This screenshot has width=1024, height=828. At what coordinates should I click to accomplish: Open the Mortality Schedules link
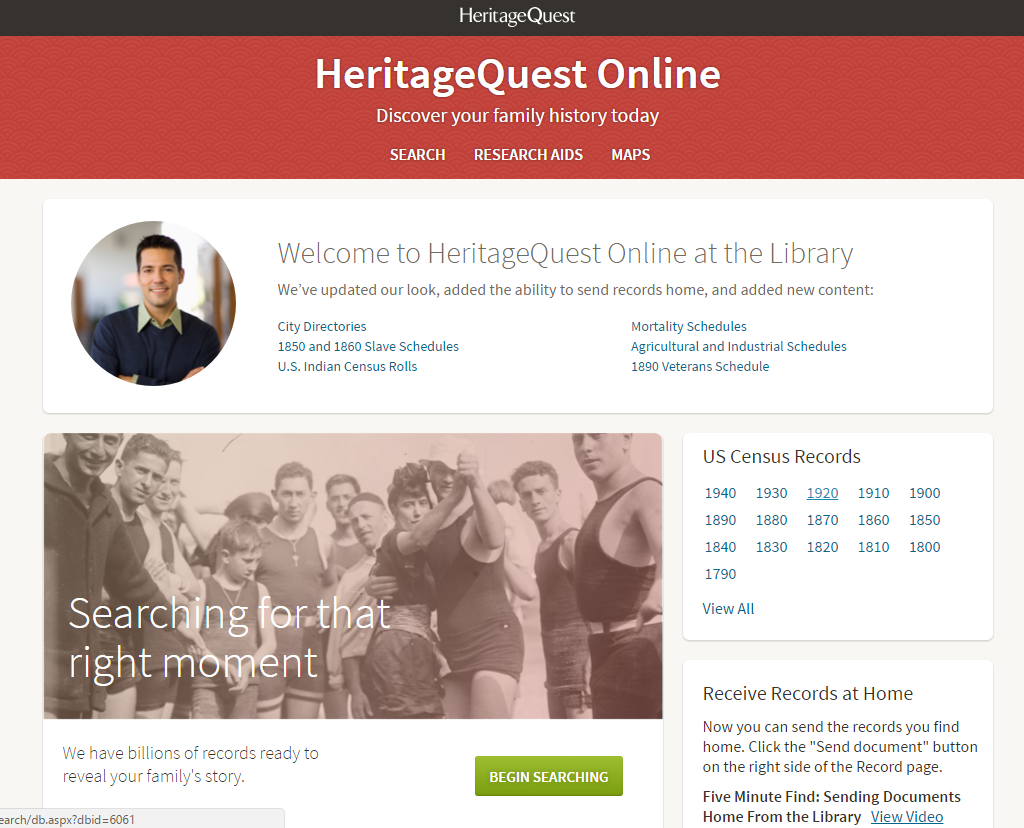(688, 326)
